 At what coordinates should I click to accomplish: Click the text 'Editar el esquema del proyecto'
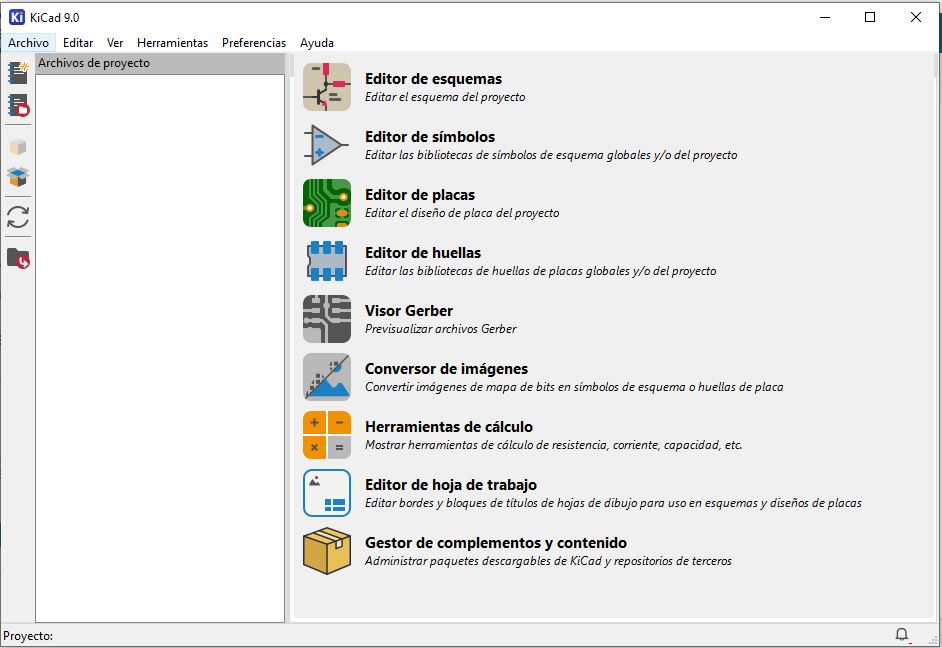(445, 97)
